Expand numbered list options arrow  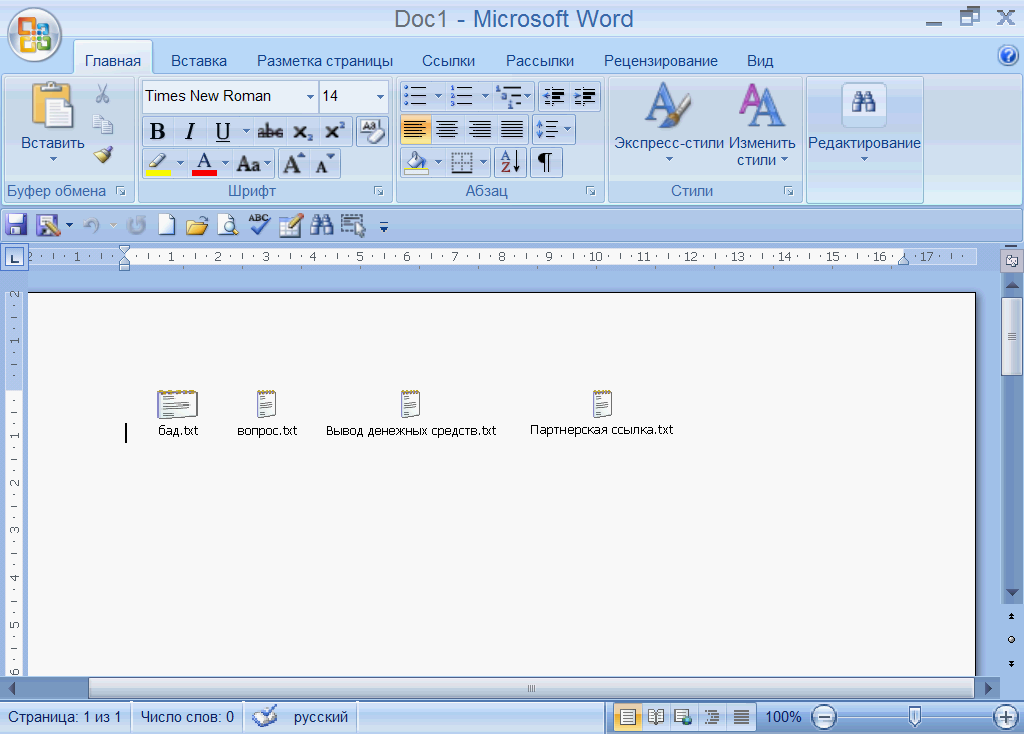point(485,97)
